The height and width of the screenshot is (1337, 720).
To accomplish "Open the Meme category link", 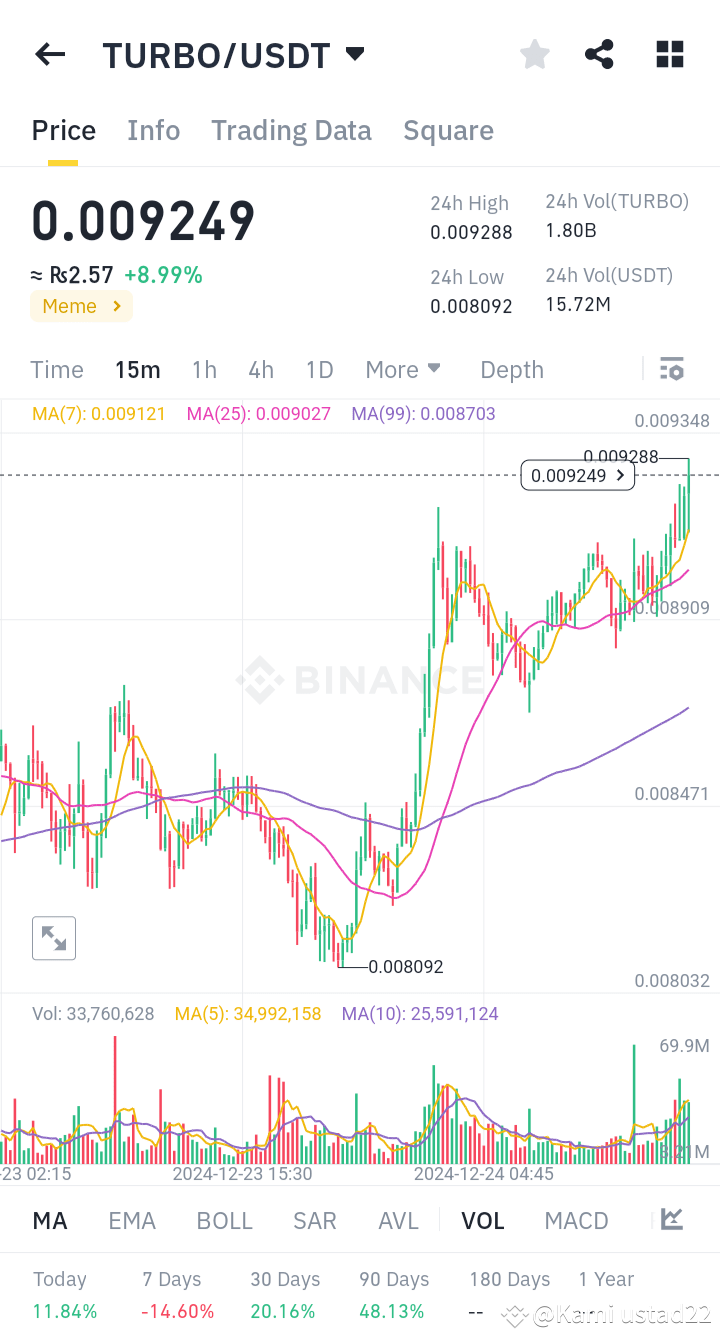I will point(81,306).
